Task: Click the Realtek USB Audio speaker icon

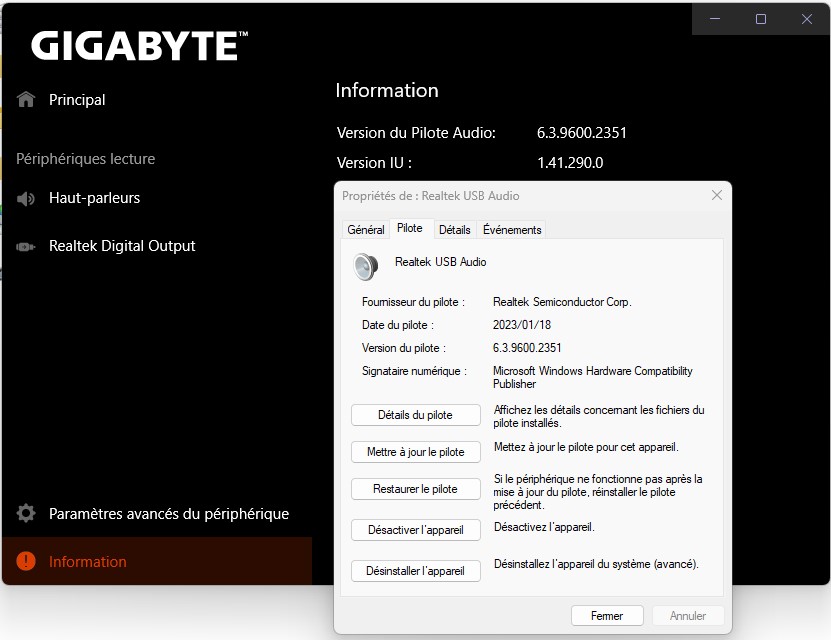Action: (x=366, y=266)
